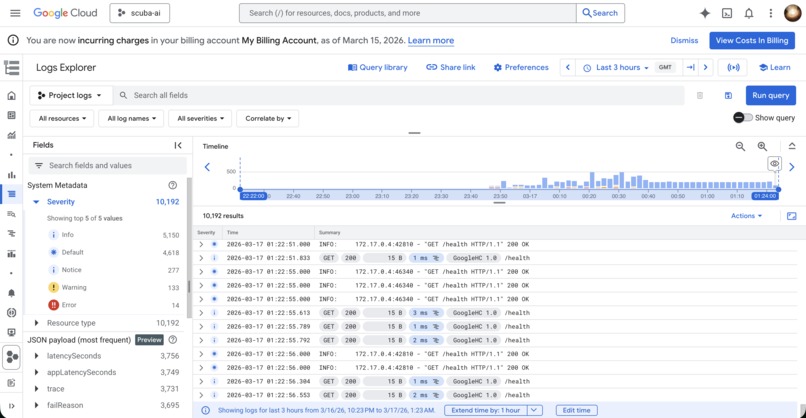This screenshot has width=806, height=418.
Task: Expand the Resource type field
Action: pos(36,323)
